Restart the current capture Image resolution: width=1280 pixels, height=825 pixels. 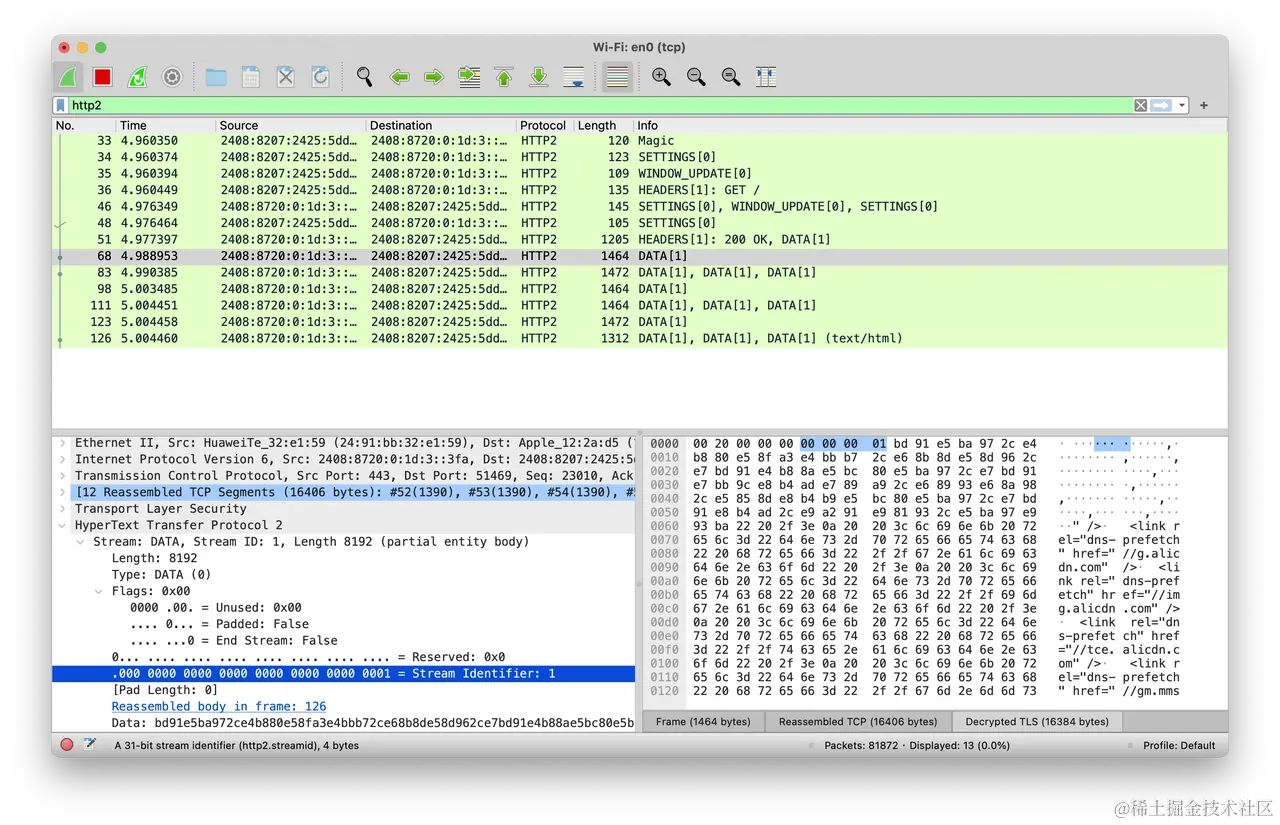(137, 77)
